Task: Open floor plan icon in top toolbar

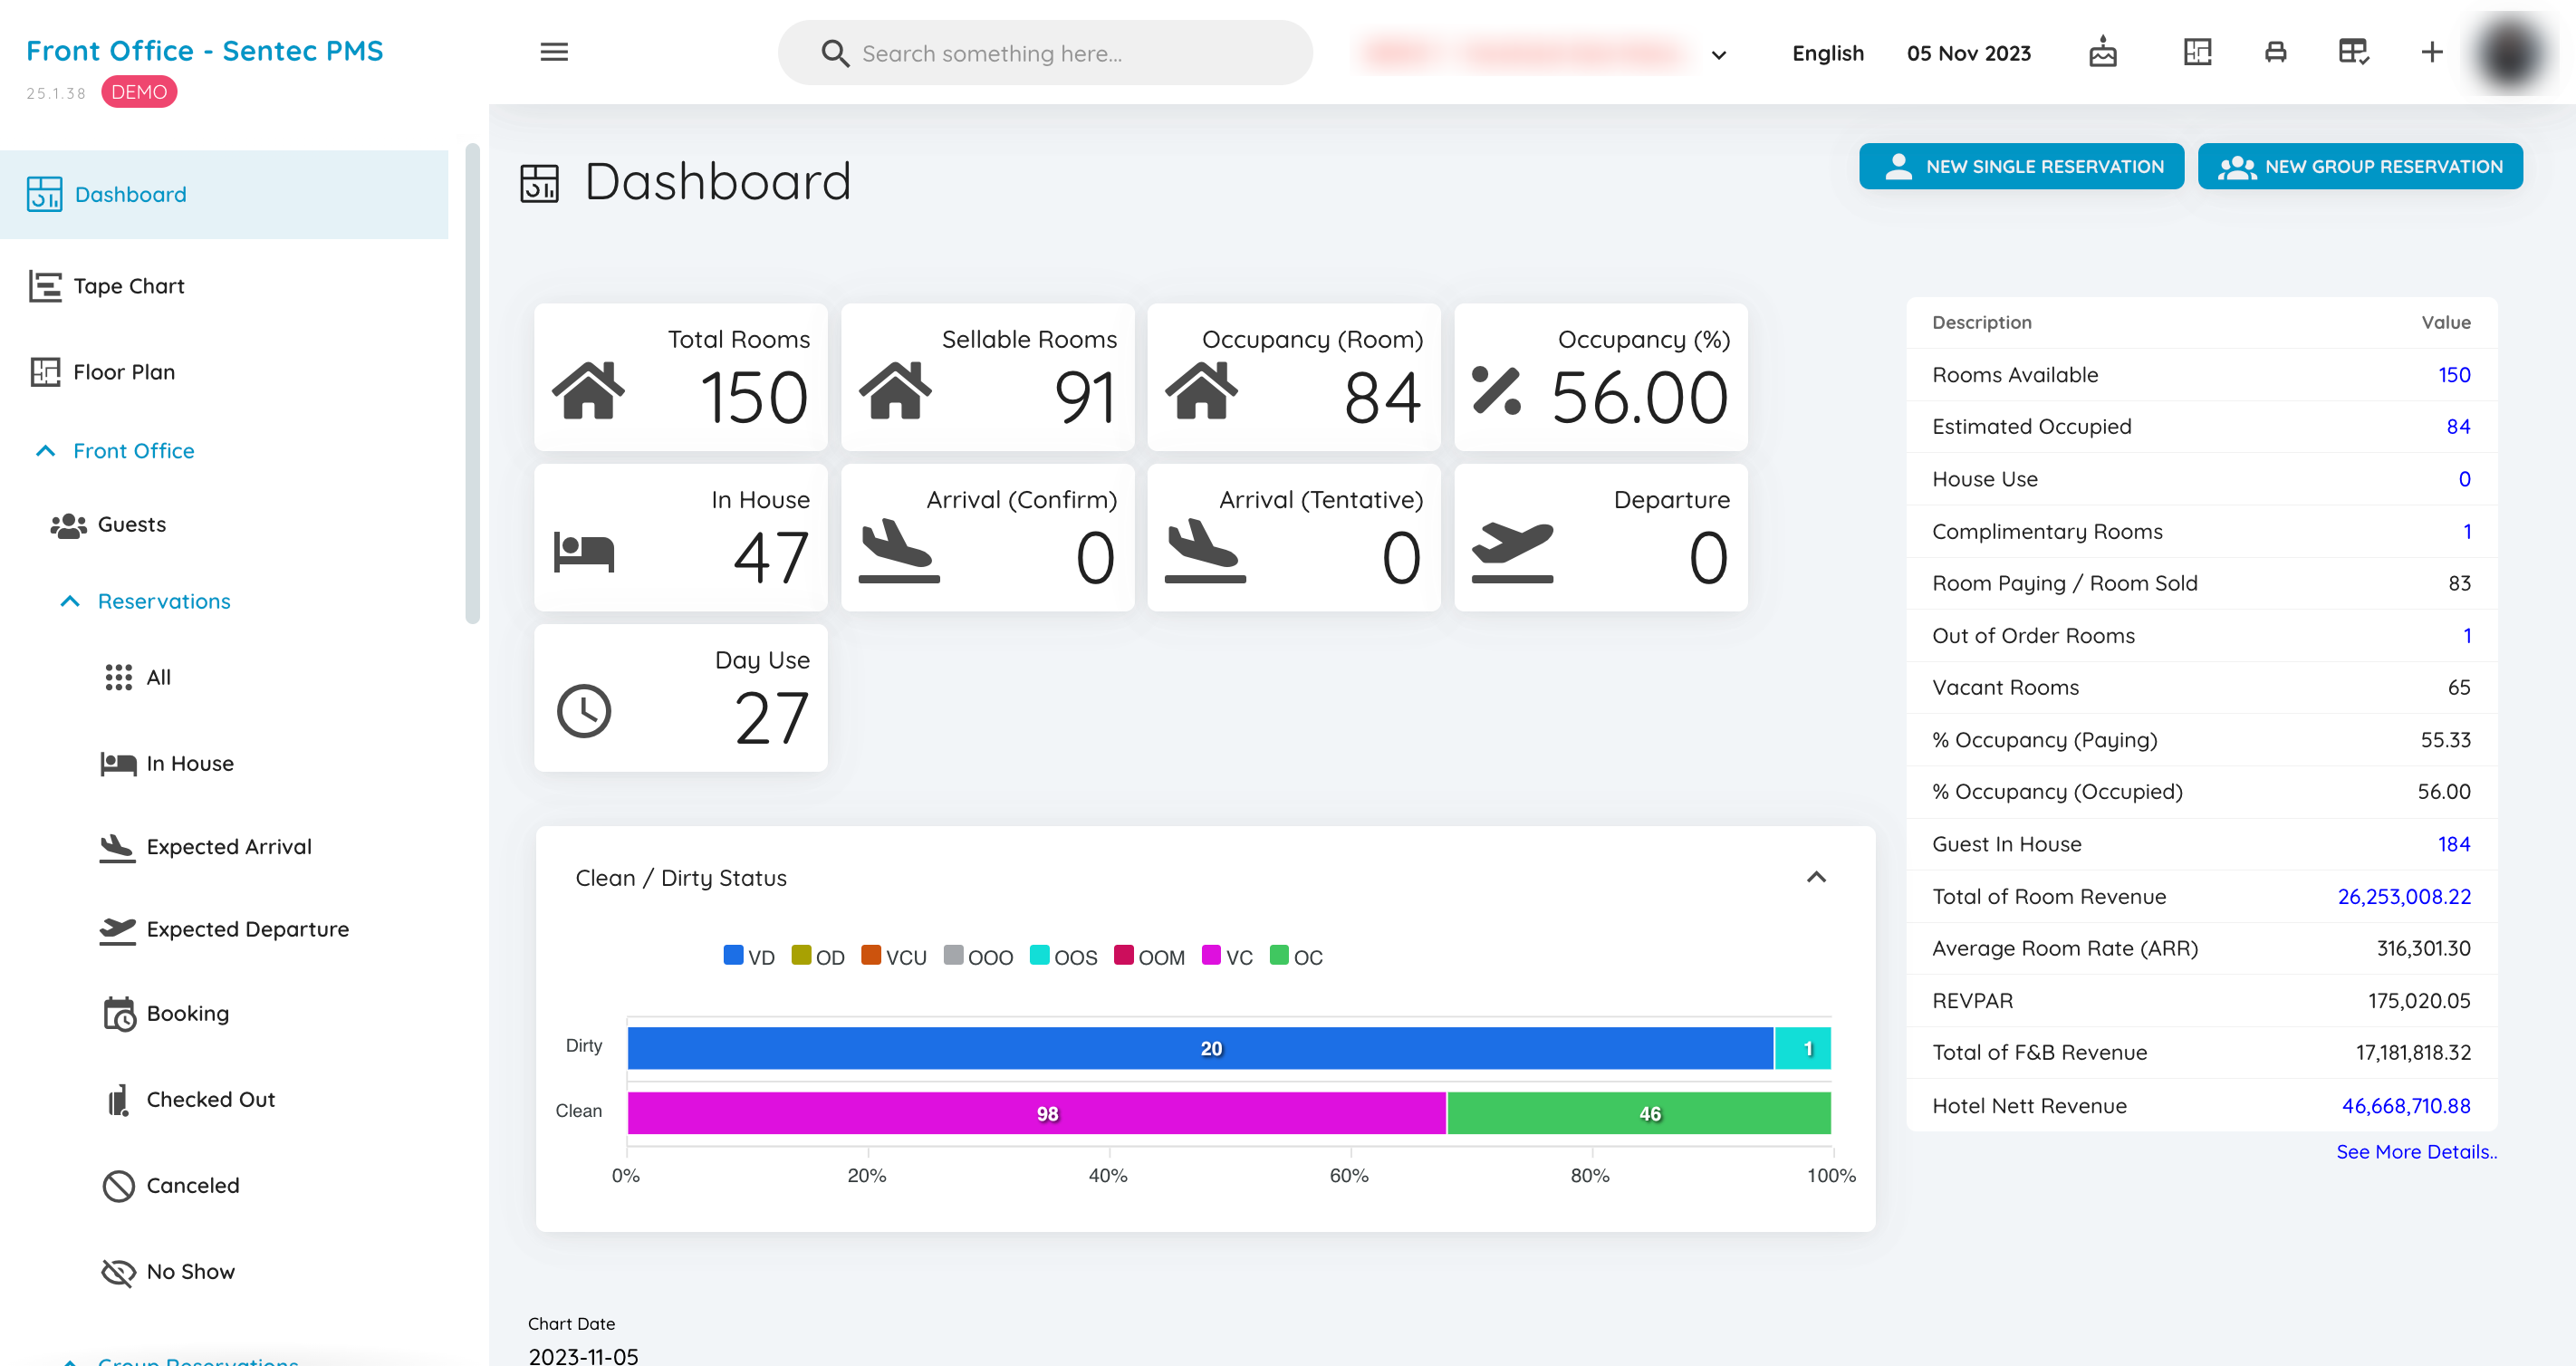Action: [x=2197, y=52]
